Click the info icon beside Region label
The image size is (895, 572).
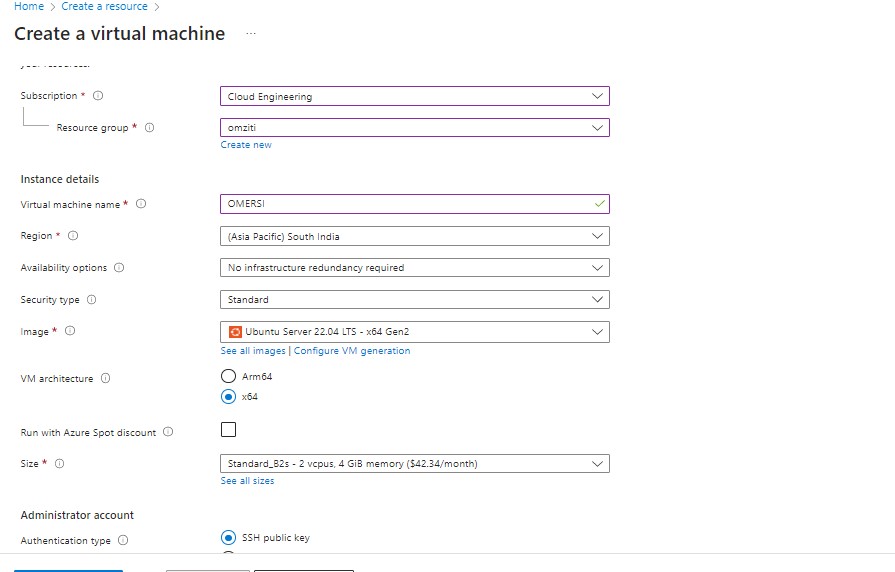pos(73,236)
